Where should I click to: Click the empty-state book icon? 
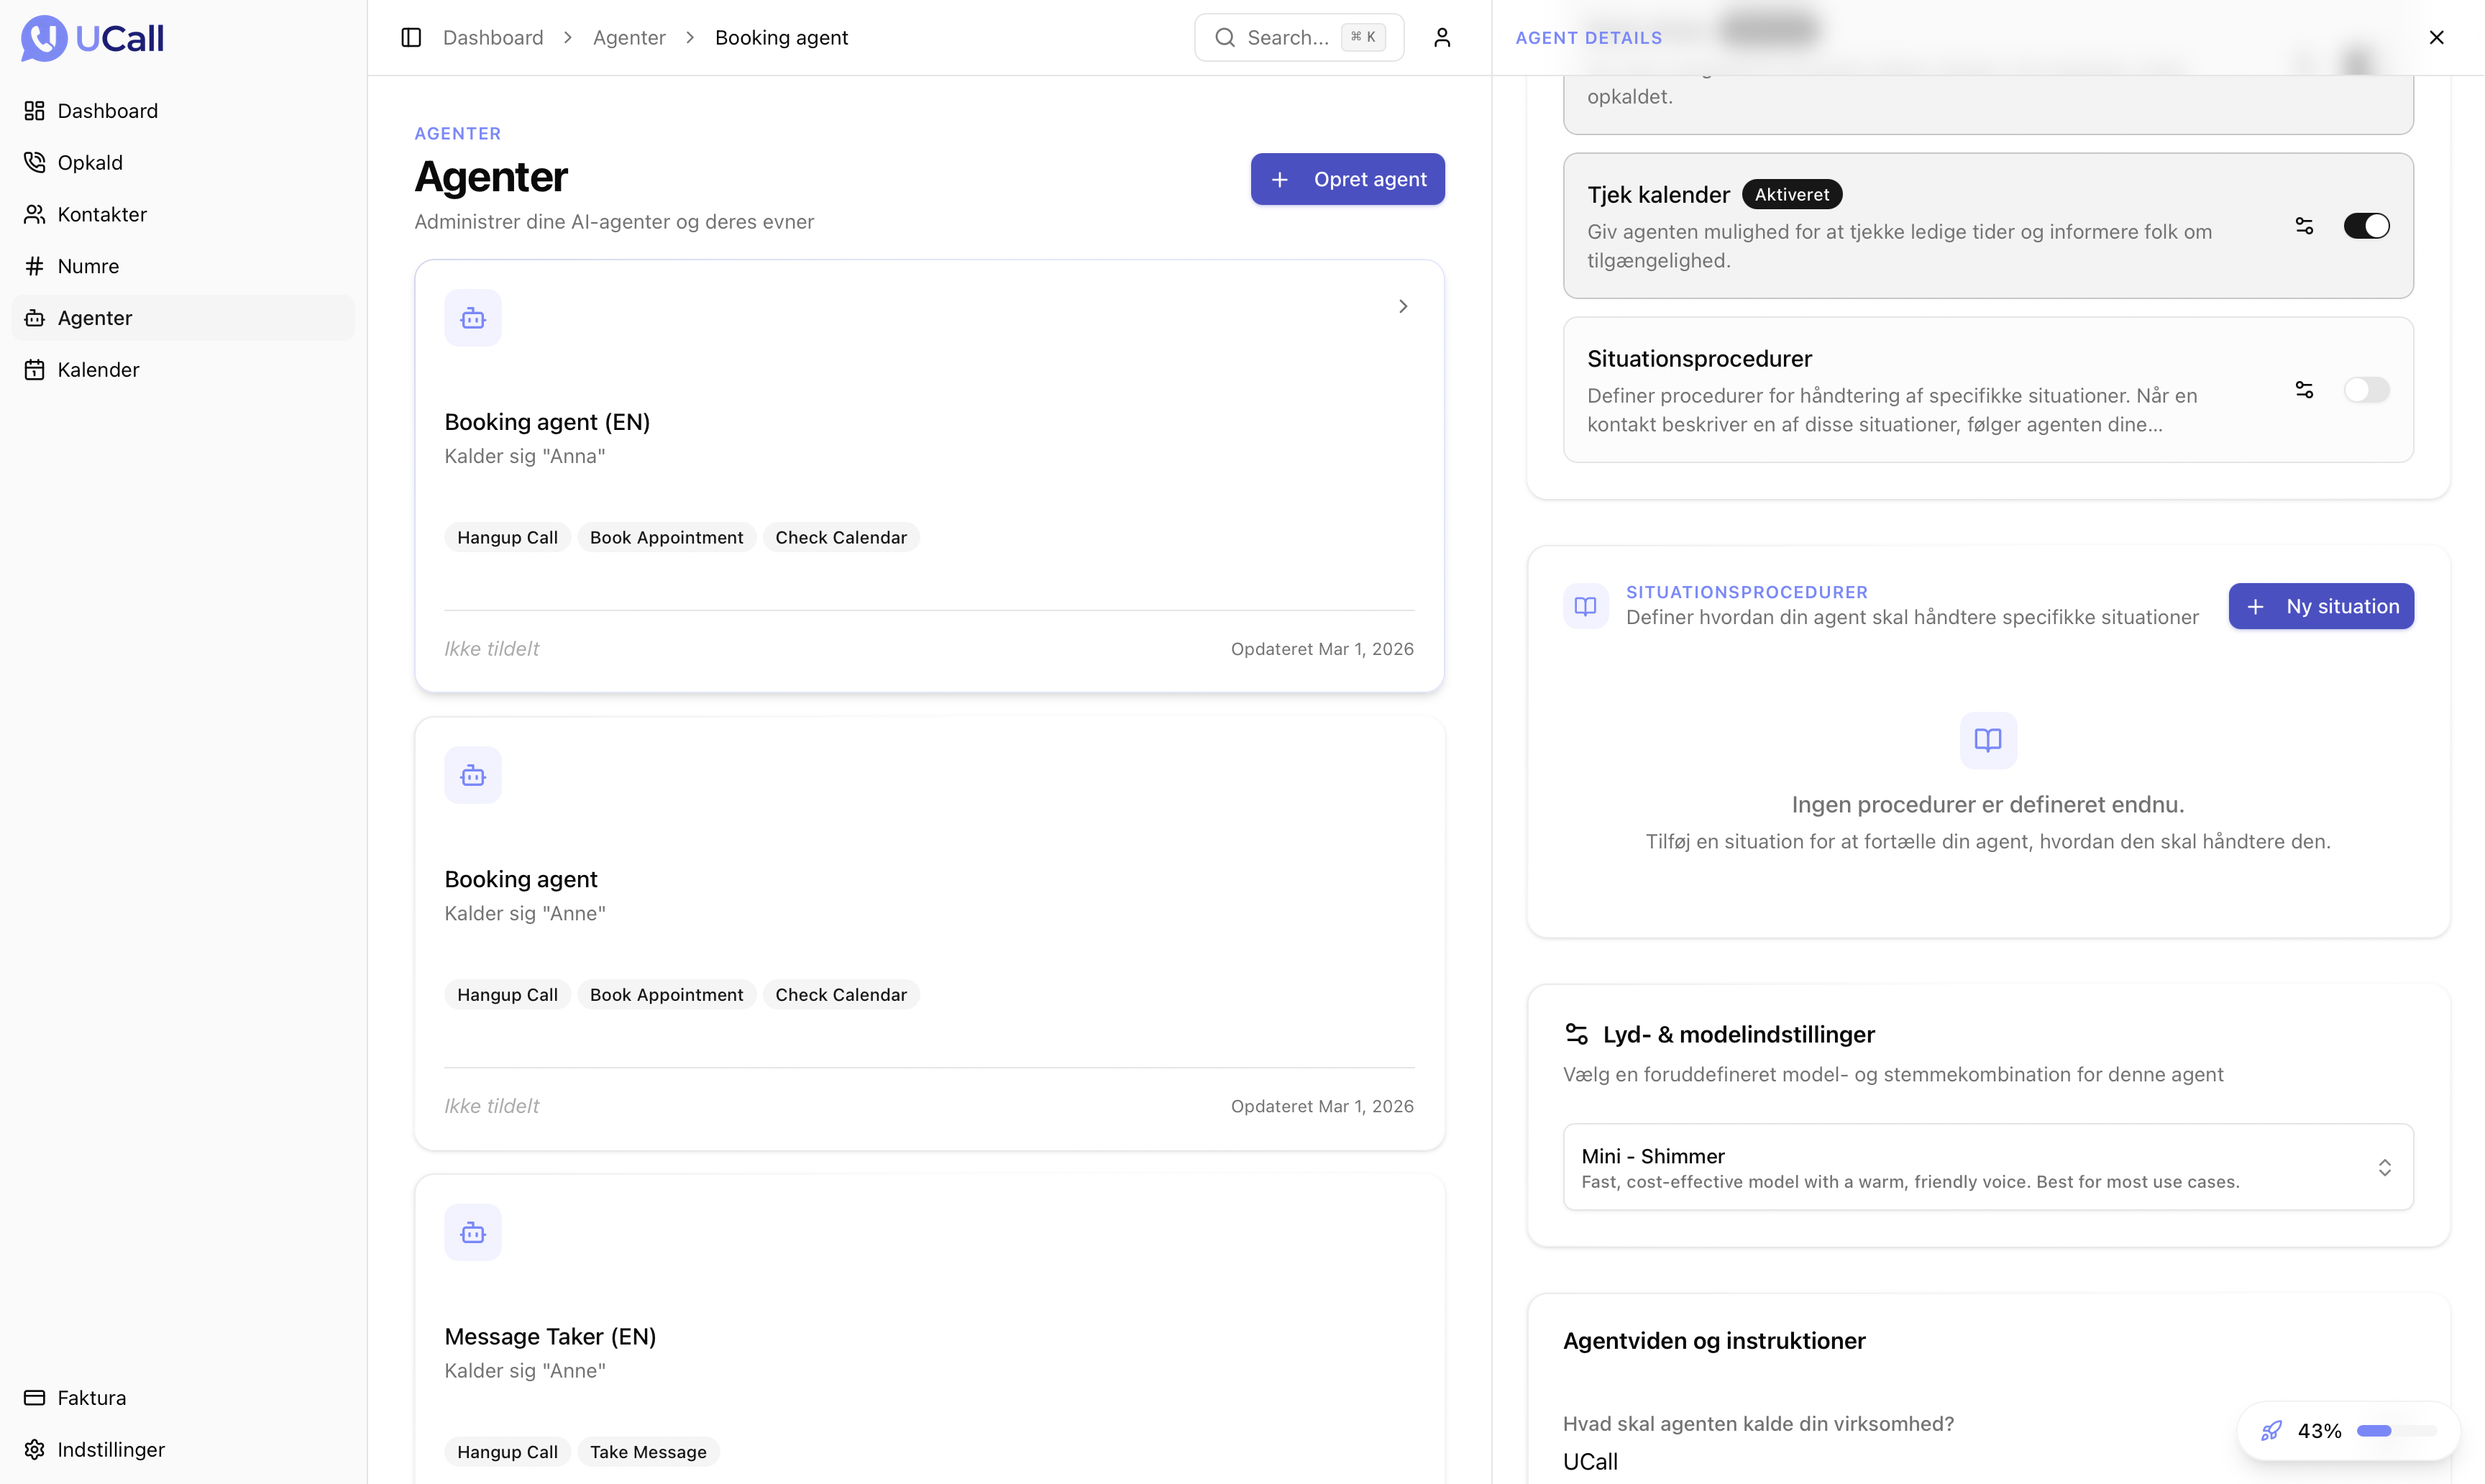1988,740
